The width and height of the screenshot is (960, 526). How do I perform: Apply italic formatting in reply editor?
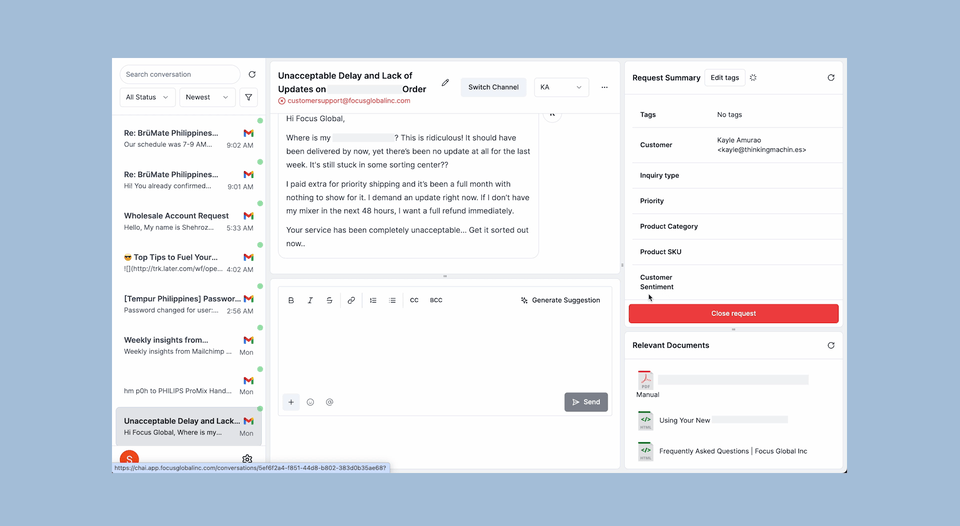coord(310,300)
